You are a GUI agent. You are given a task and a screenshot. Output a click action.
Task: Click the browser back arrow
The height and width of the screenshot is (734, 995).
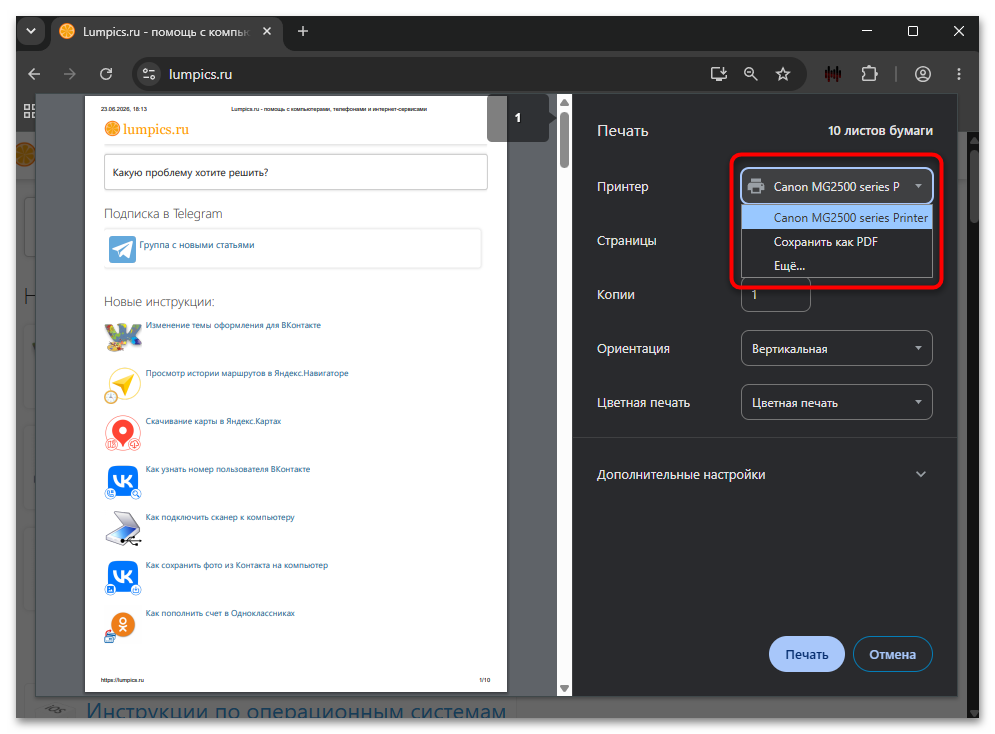coord(34,74)
